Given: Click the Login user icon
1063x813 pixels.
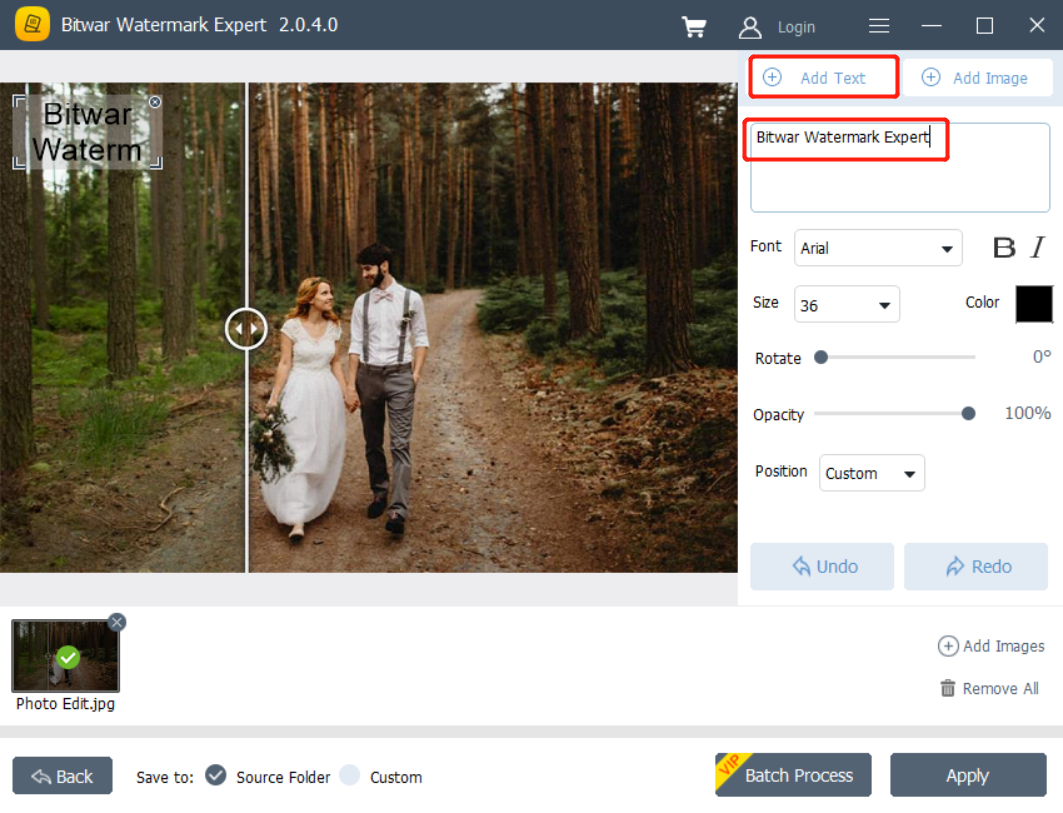Looking at the screenshot, I should click(x=750, y=27).
